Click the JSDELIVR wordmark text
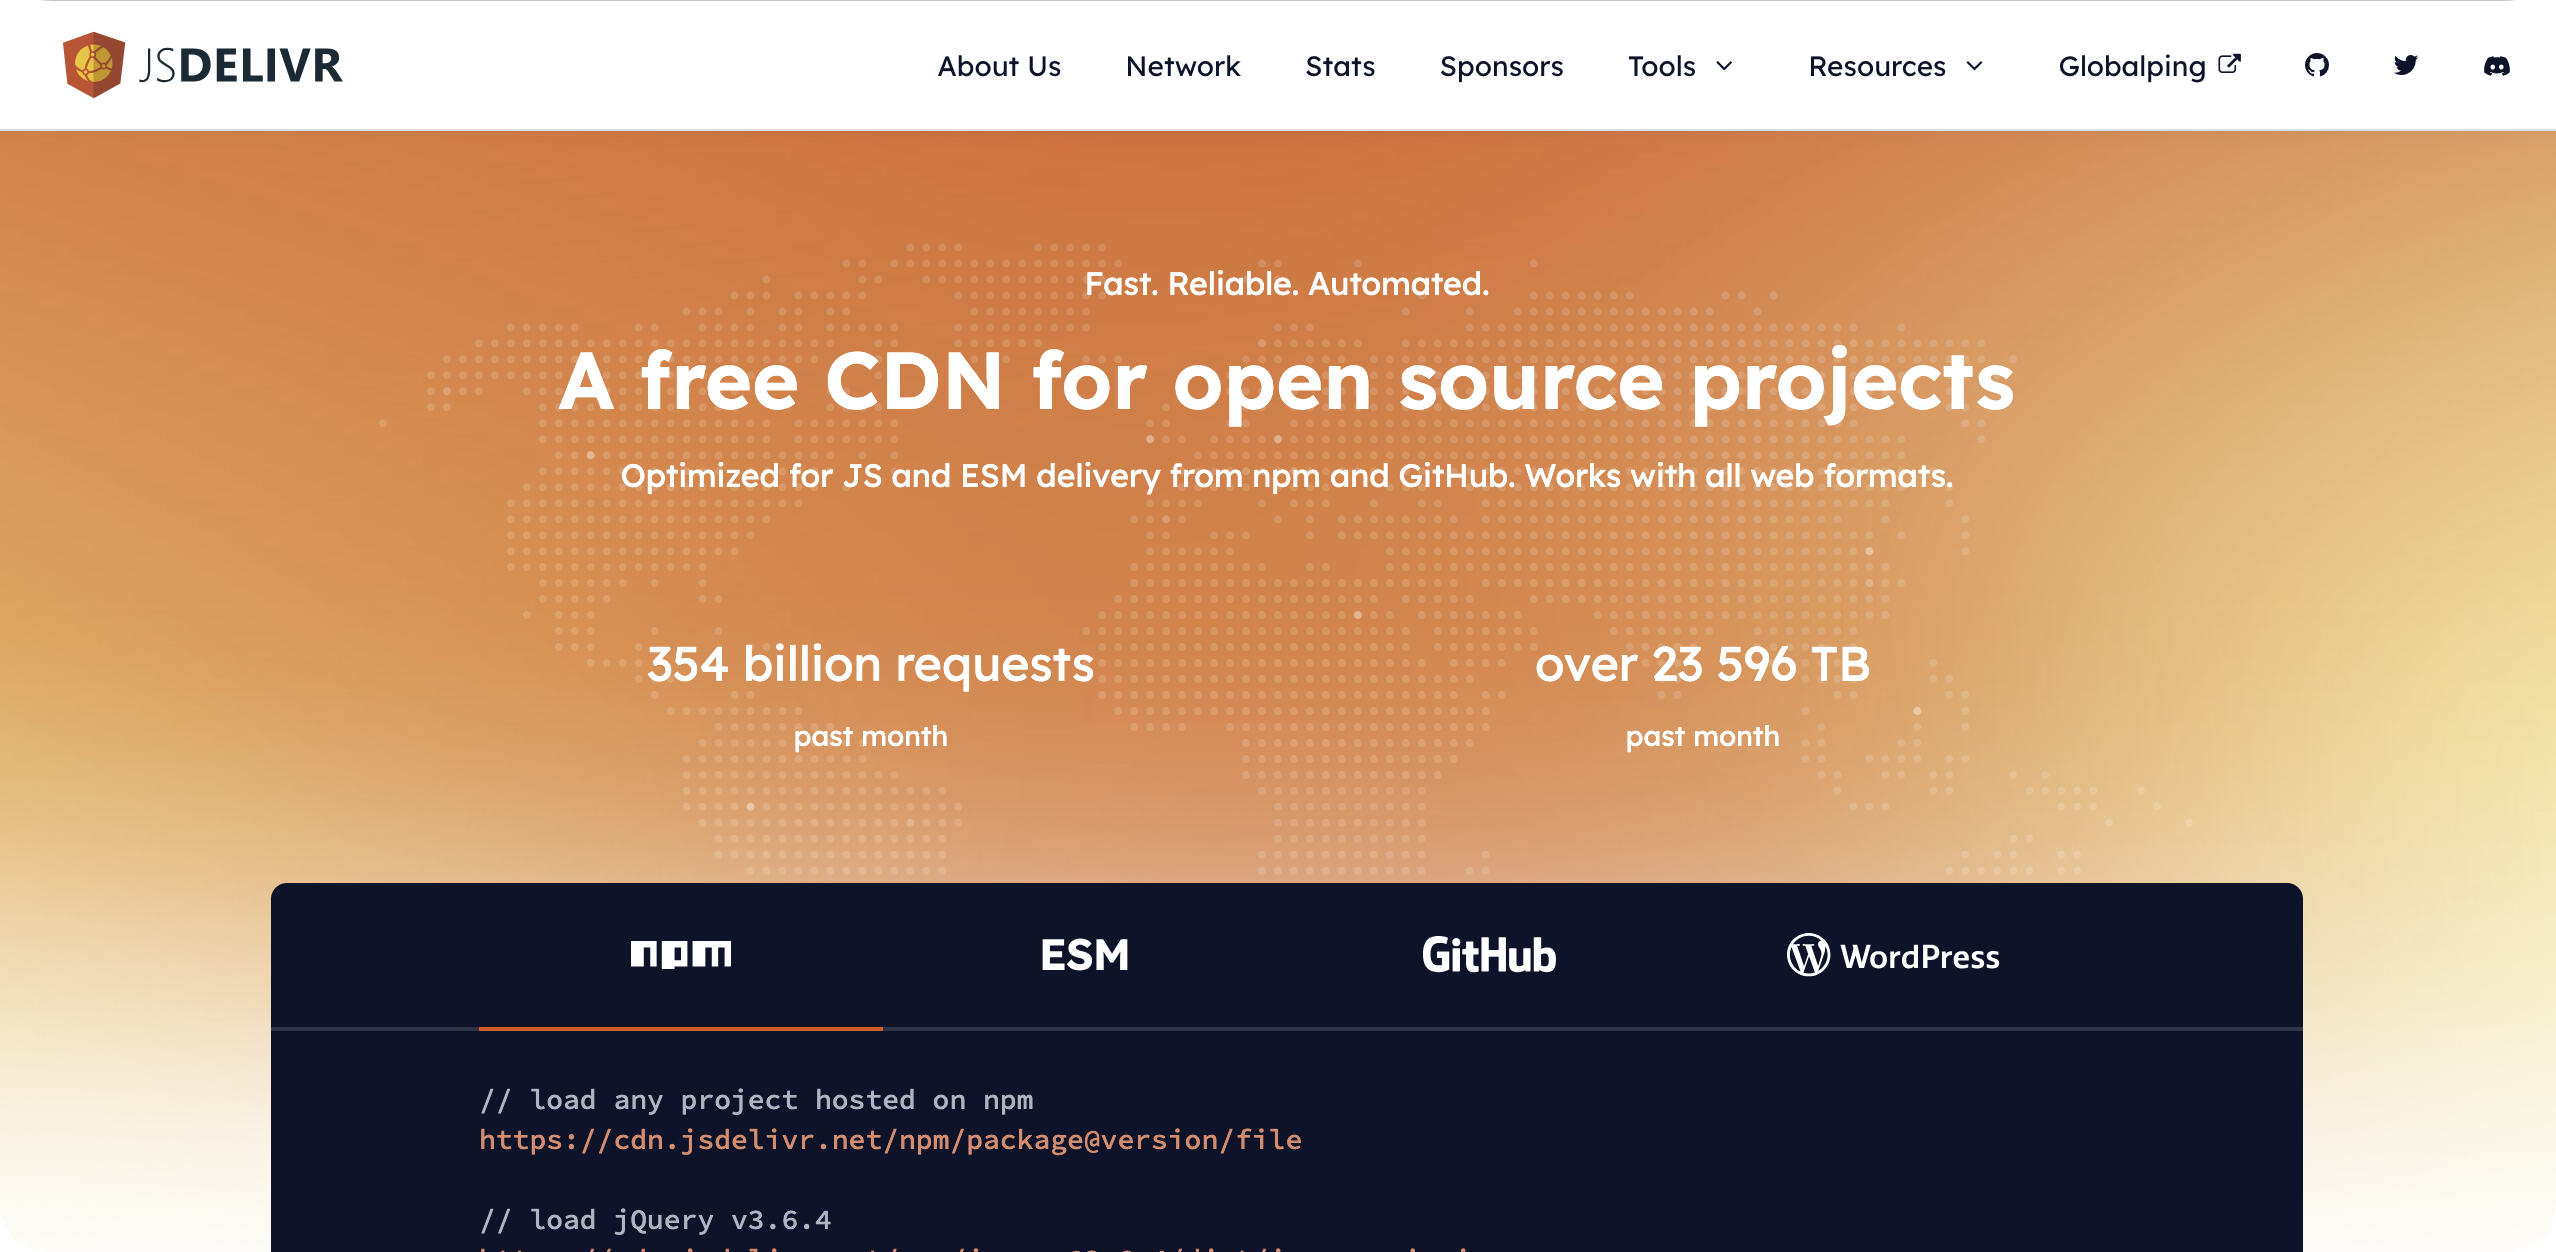The height and width of the screenshot is (1252, 2556). (240, 66)
